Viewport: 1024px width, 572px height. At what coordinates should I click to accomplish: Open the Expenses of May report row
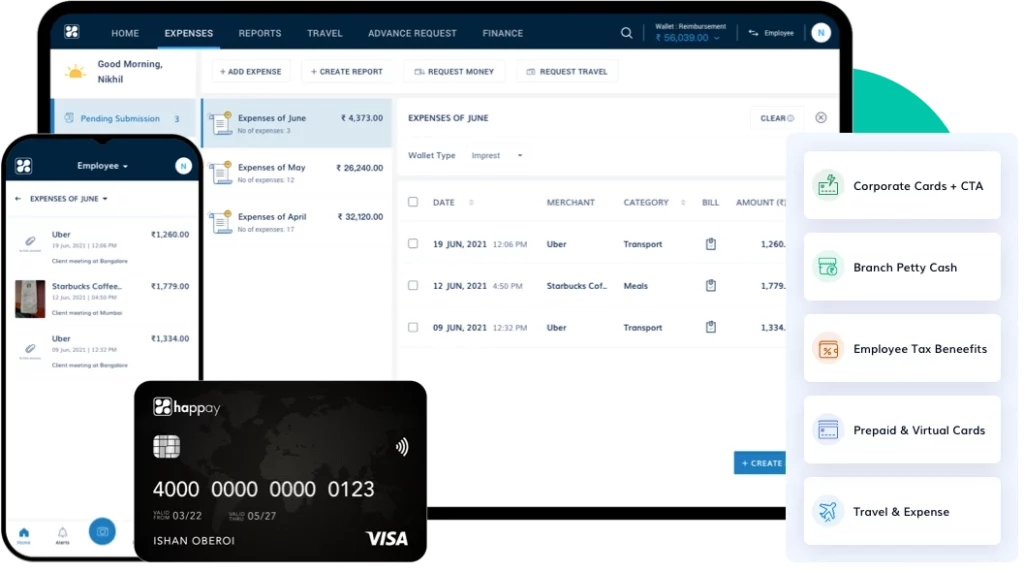click(297, 173)
